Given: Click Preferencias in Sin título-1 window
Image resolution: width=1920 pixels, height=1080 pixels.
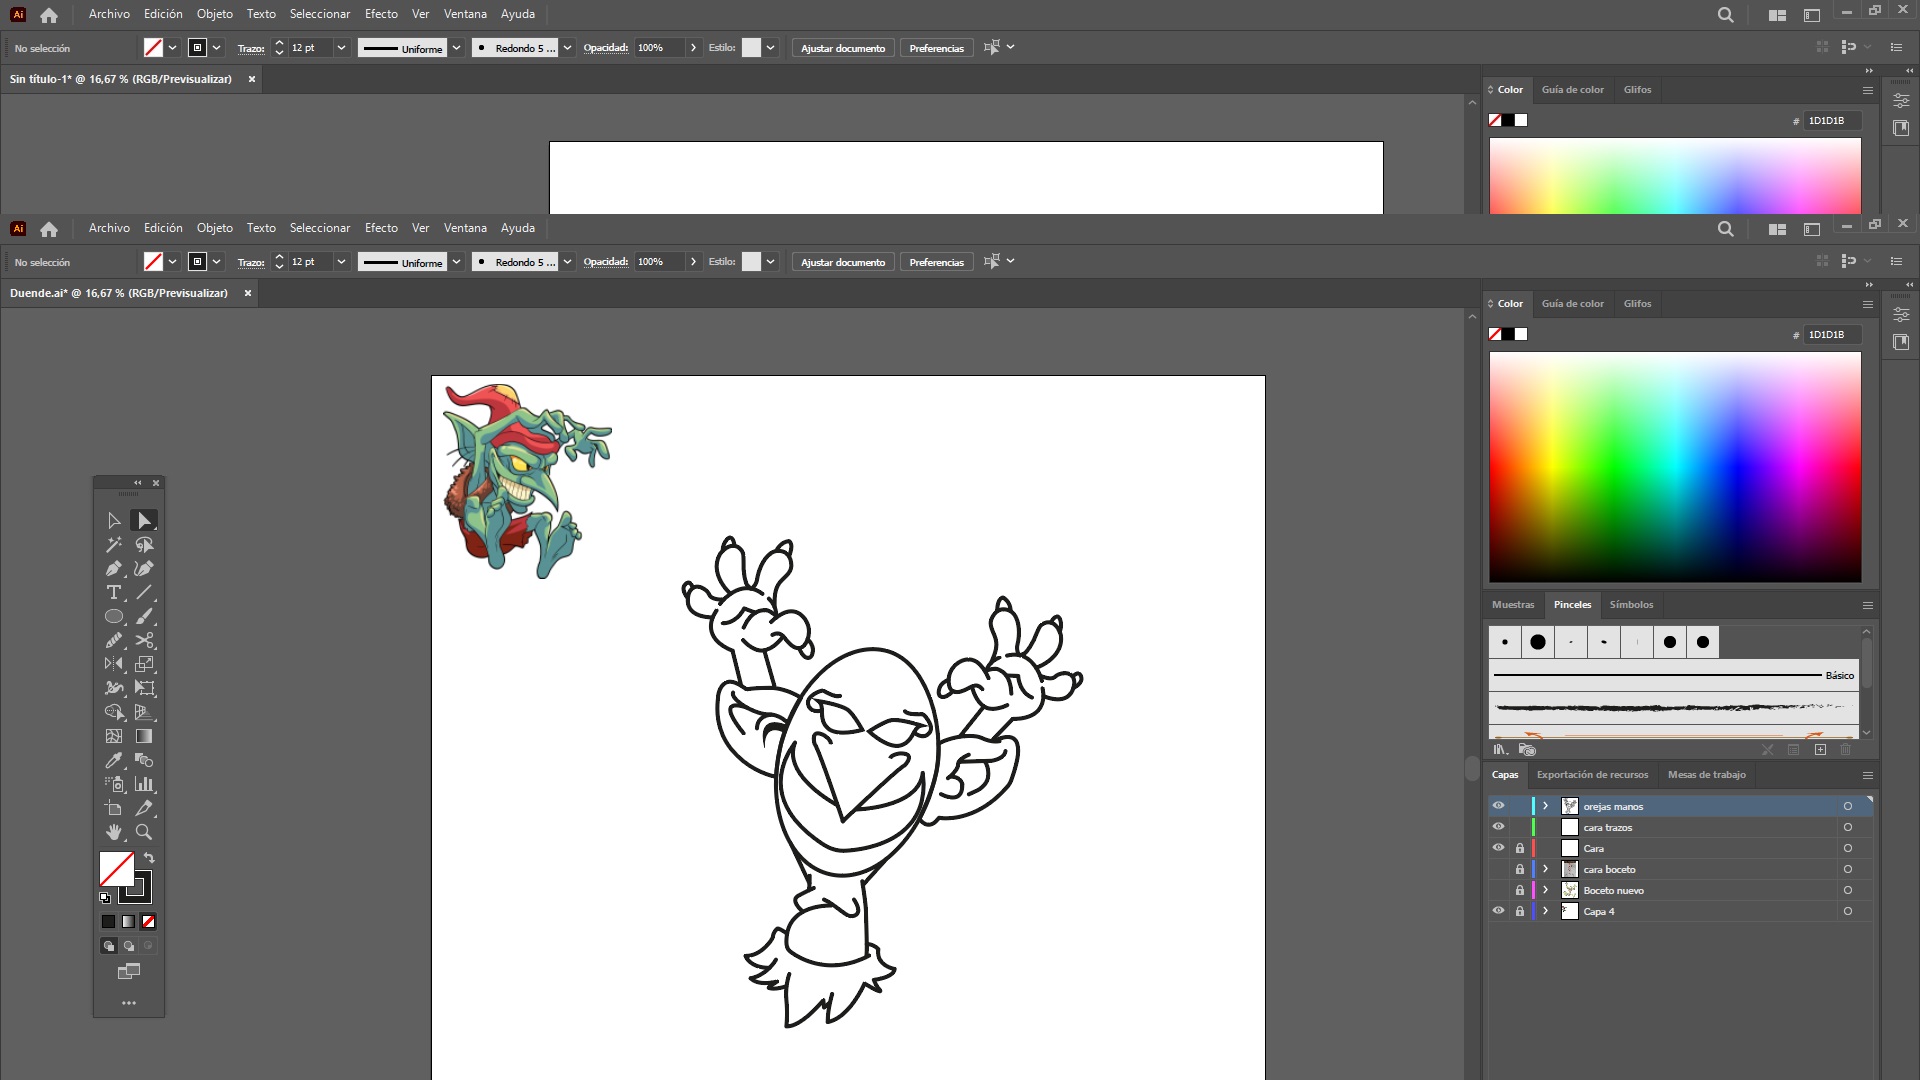Looking at the screenshot, I should pos(936,48).
